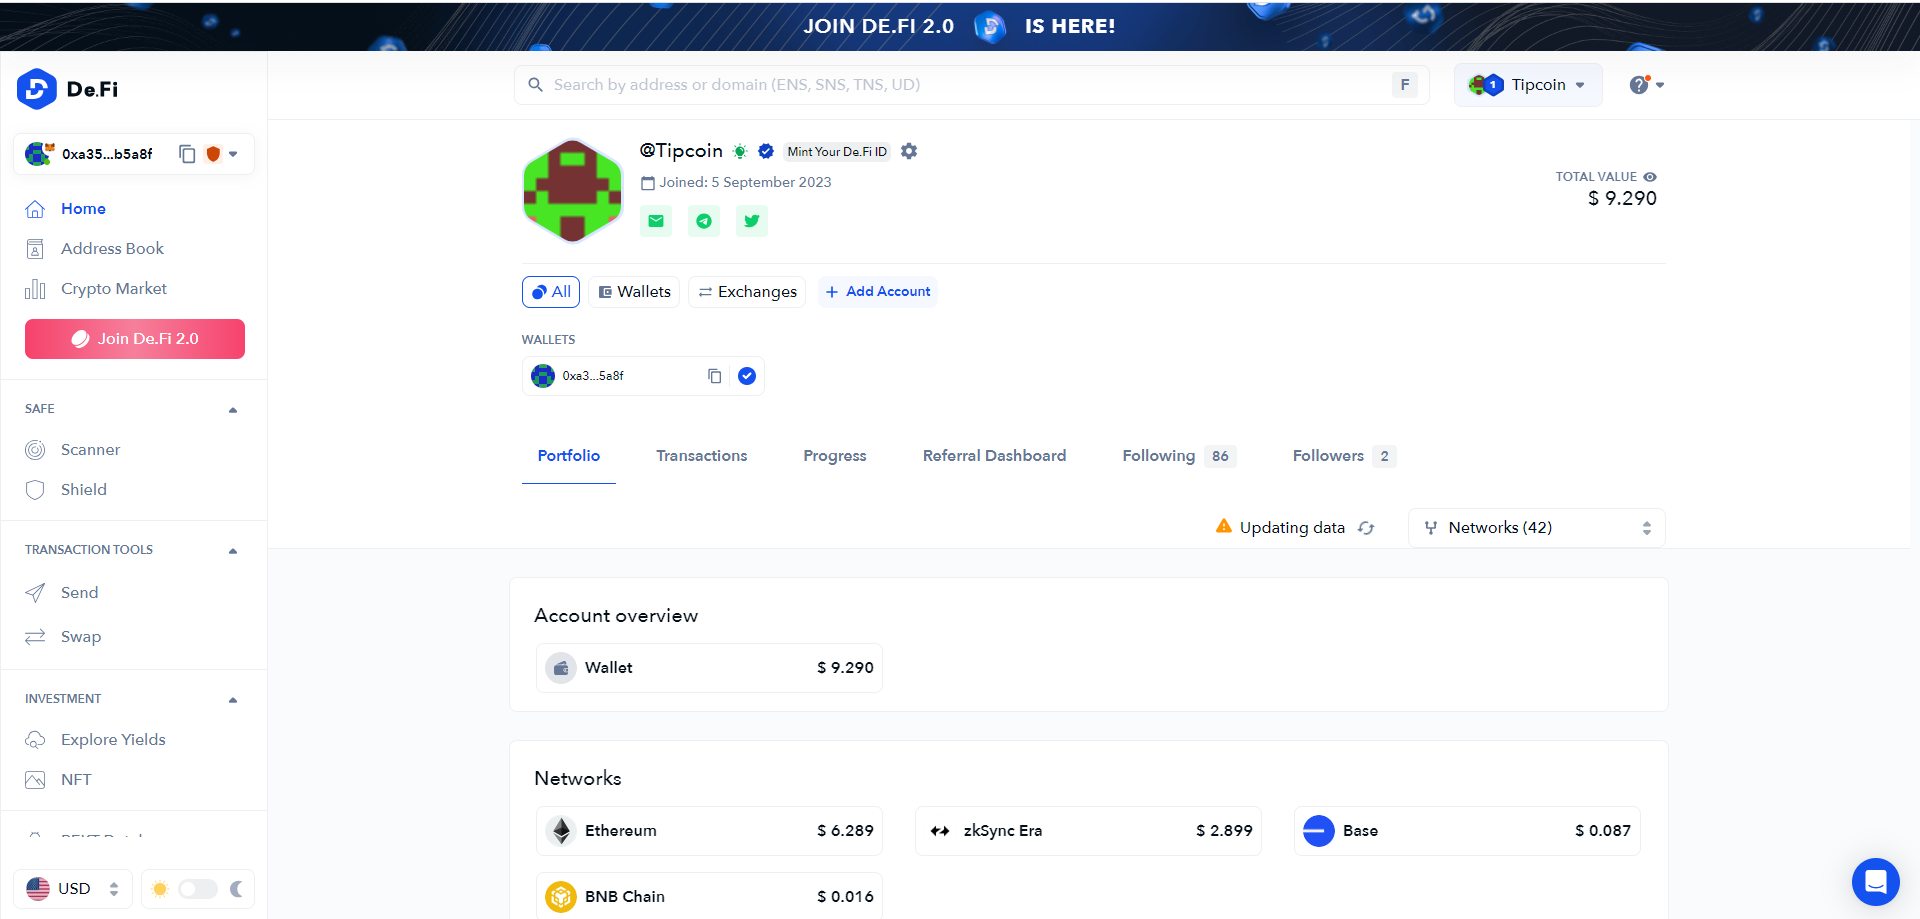The image size is (1920, 919).
Task: Click the Tipcoin profile avatar
Action: click(x=573, y=190)
